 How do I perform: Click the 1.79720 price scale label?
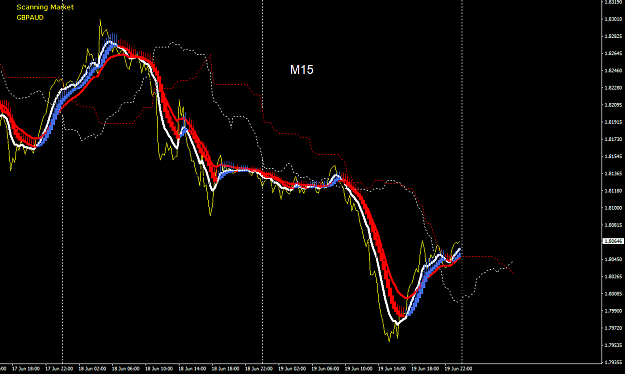(613, 328)
